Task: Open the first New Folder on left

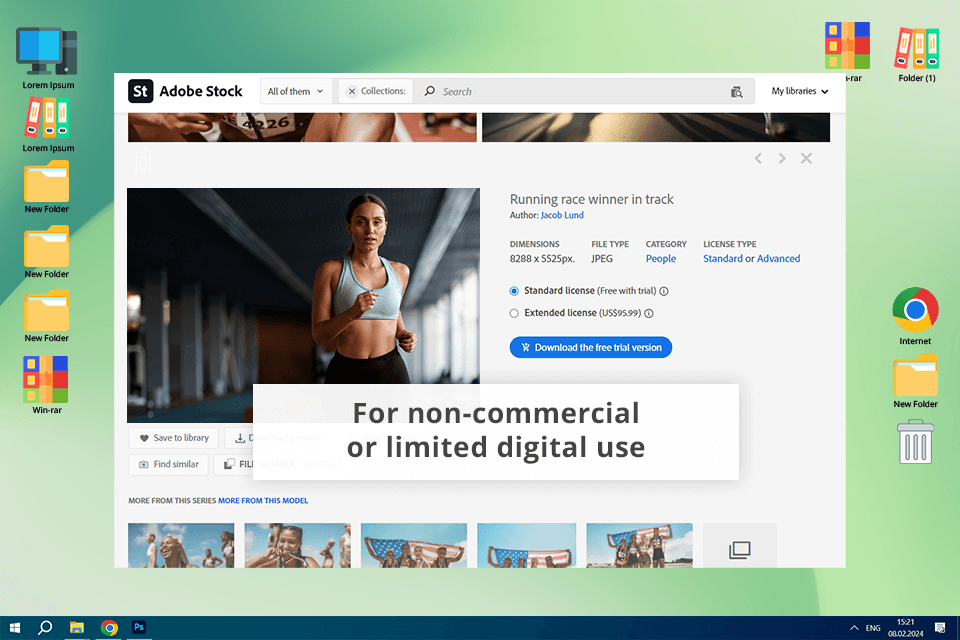Action: 47,187
